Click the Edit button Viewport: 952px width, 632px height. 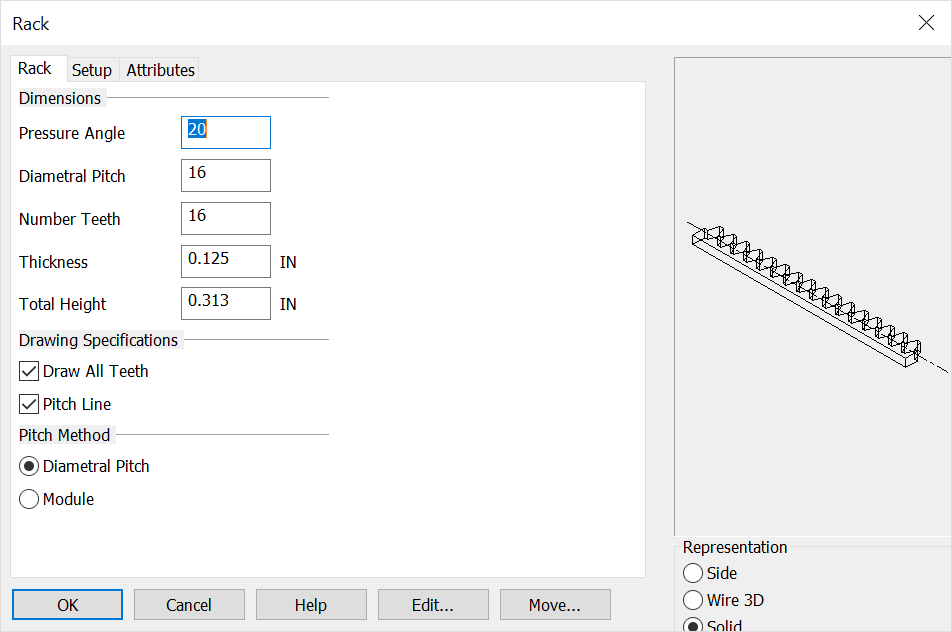[432, 604]
